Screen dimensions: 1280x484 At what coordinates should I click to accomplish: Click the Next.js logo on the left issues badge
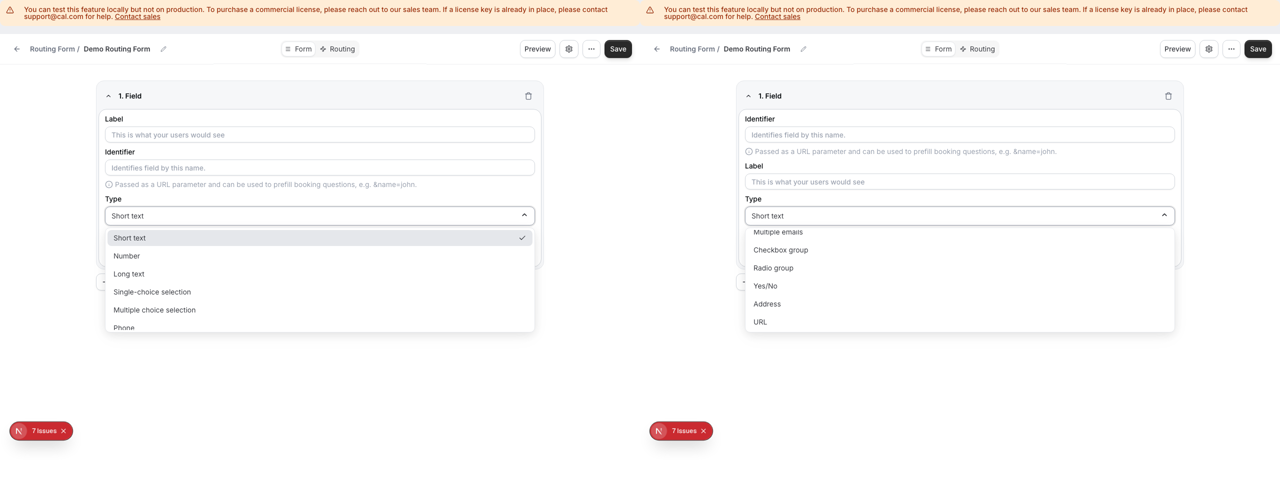(20, 431)
